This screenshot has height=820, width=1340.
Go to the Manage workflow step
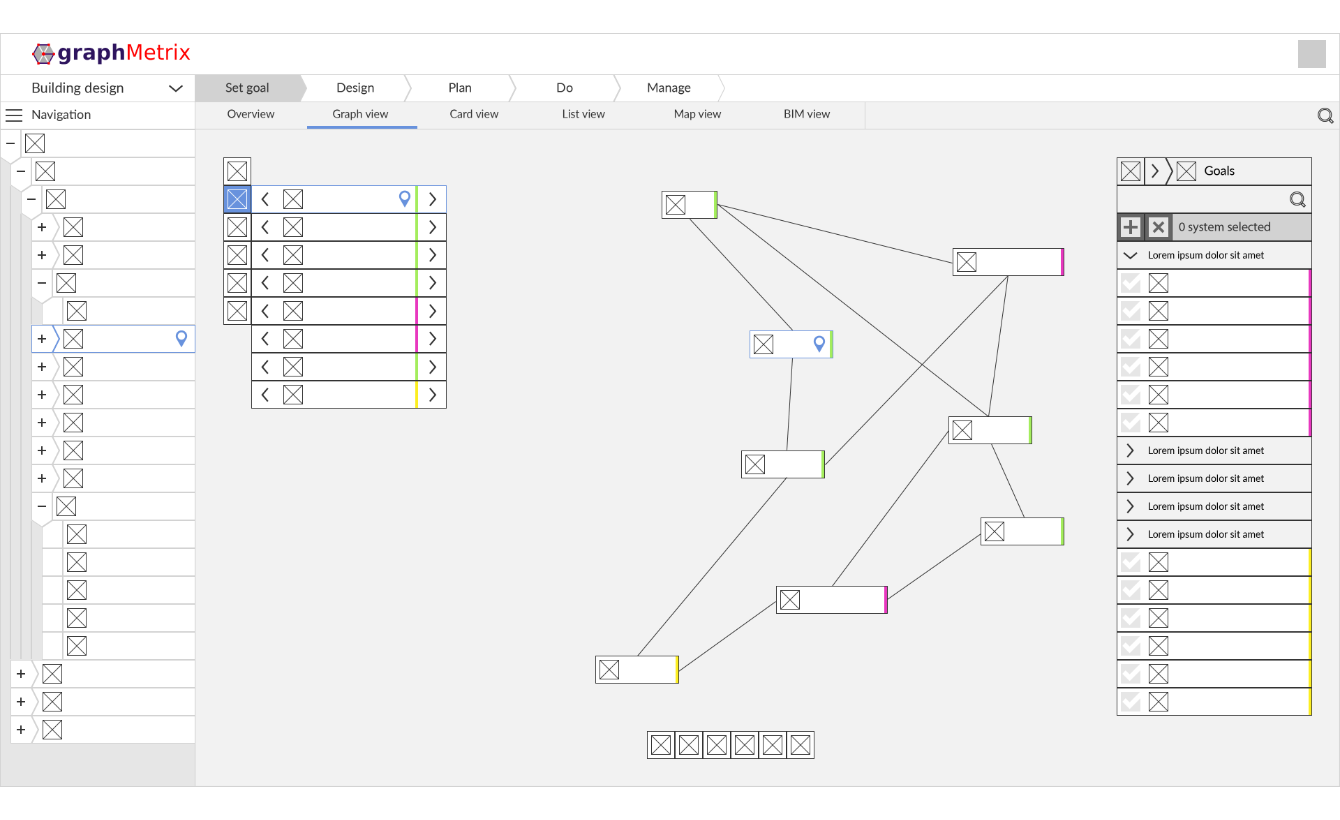tap(668, 88)
